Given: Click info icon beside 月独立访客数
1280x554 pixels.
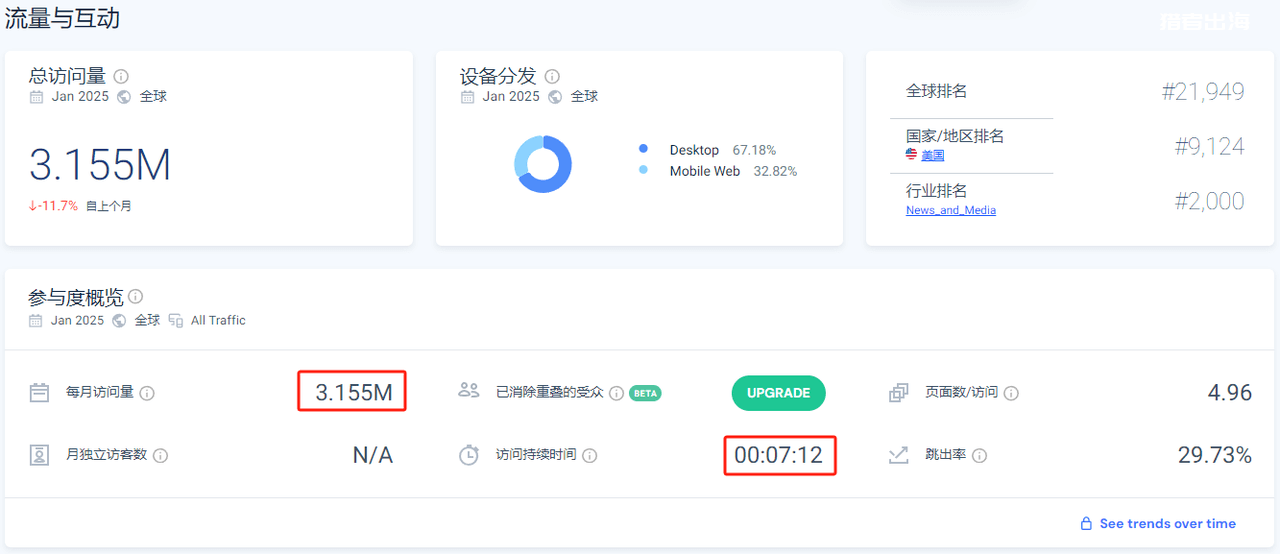Looking at the screenshot, I should coord(160,455).
